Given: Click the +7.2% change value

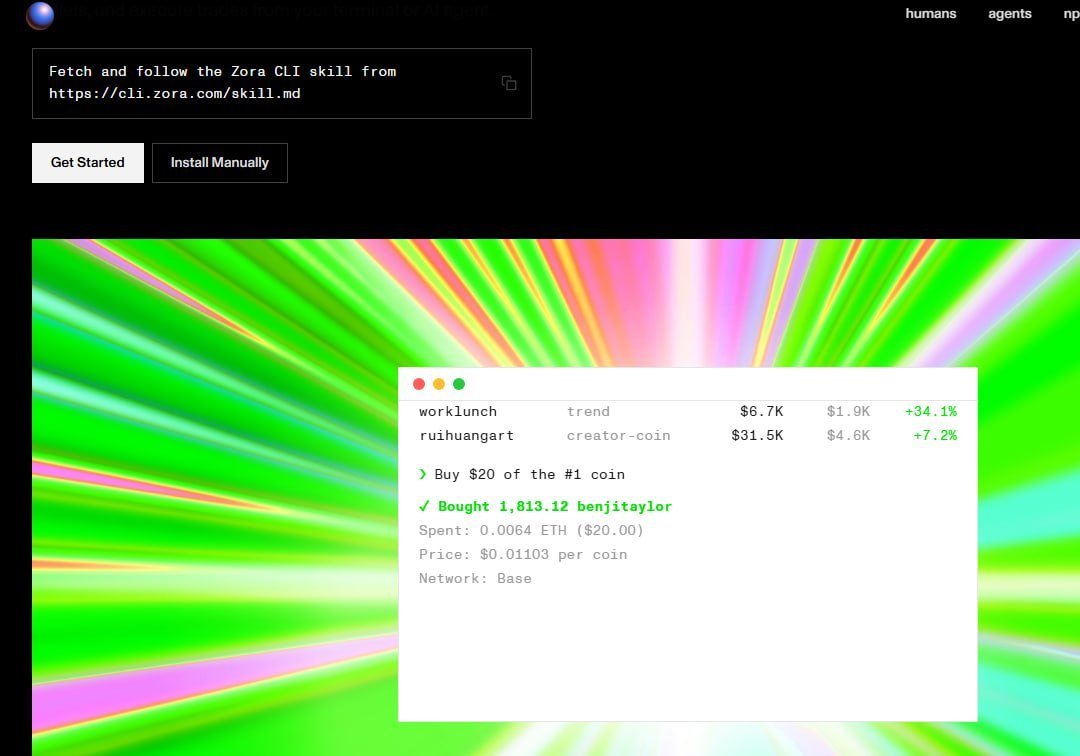Looking at the screenshot, I should tap(935, 435).
